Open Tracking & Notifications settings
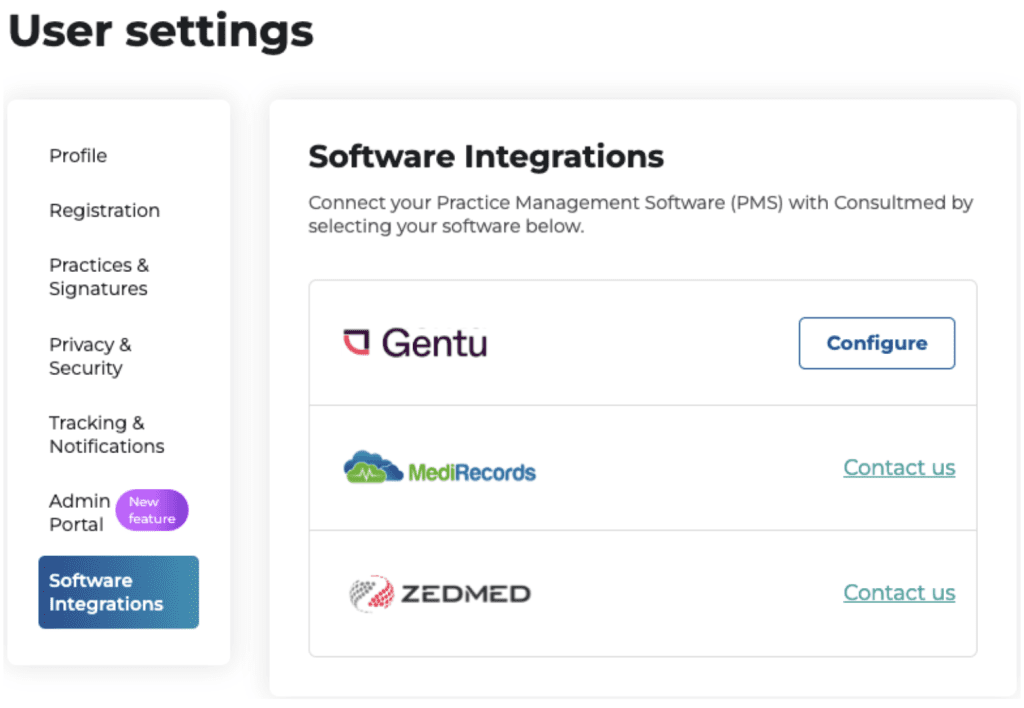Image resolution: width=1024 pixels, height=708 pixels. pos(106,434)
